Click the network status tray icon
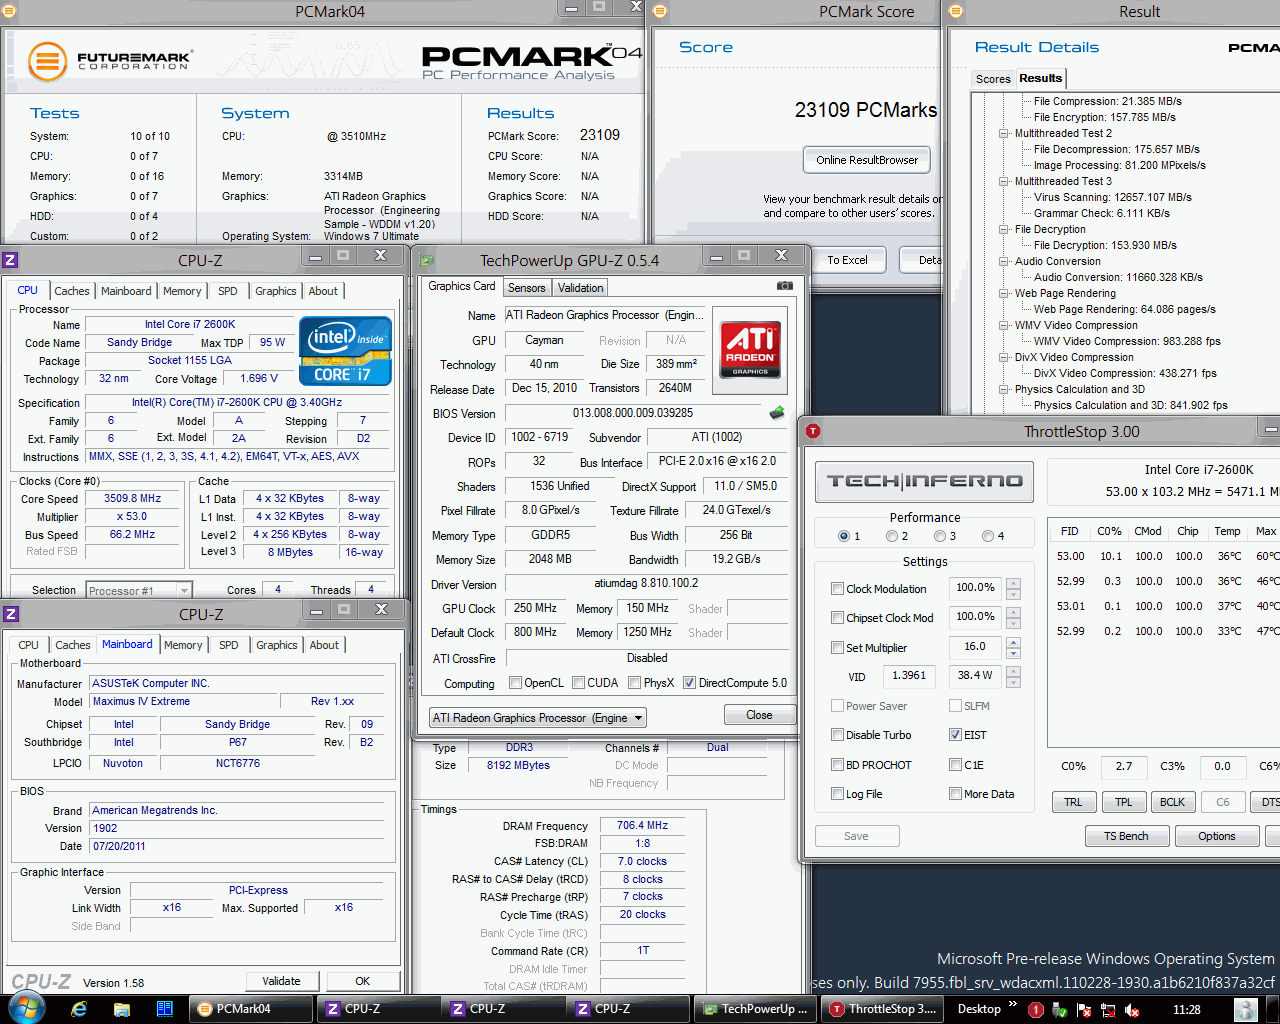 (x=1108, y=1010)
